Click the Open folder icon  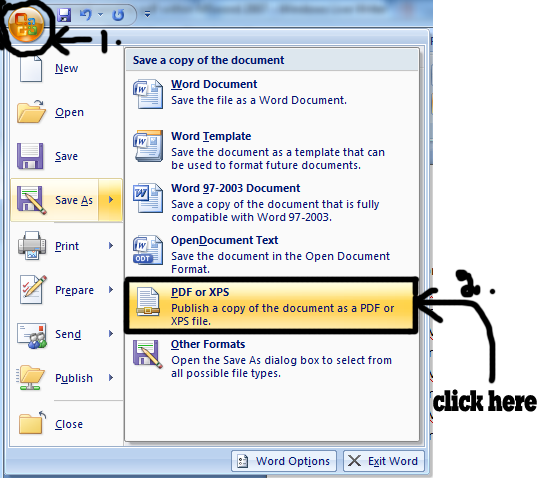pyautogui.click(x=31, y=112)
